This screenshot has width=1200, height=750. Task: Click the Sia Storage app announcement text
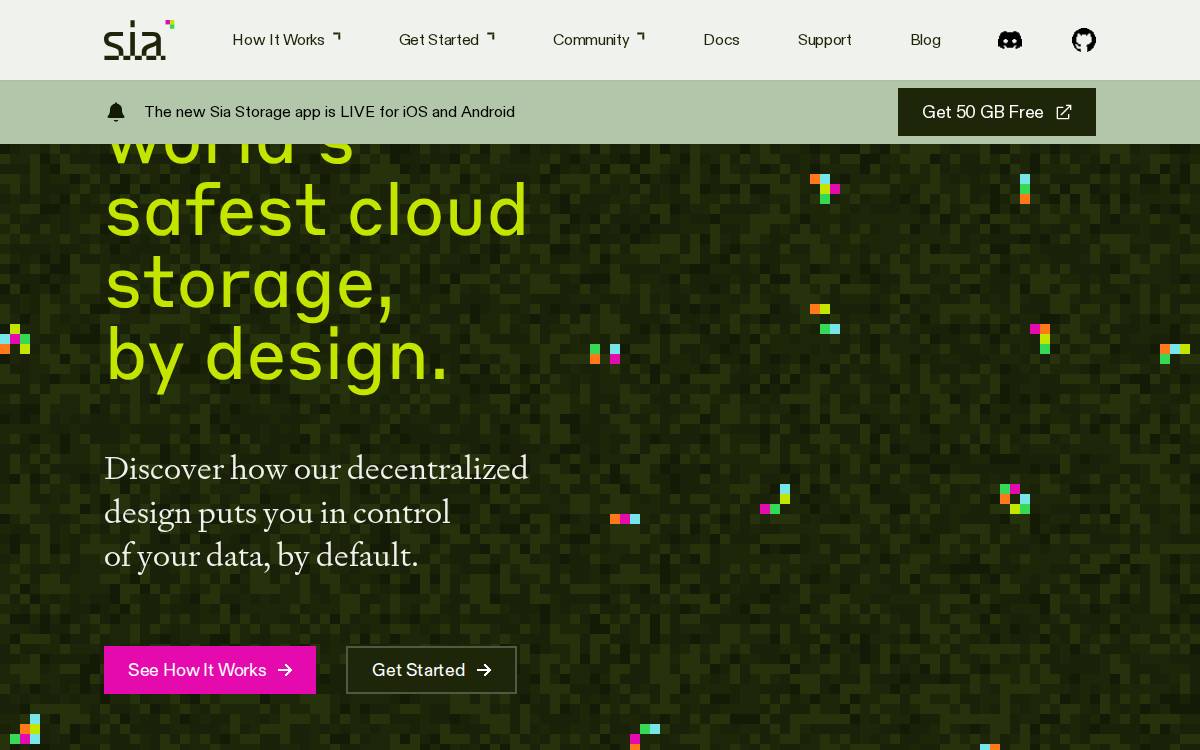click(x=329, y=112)
